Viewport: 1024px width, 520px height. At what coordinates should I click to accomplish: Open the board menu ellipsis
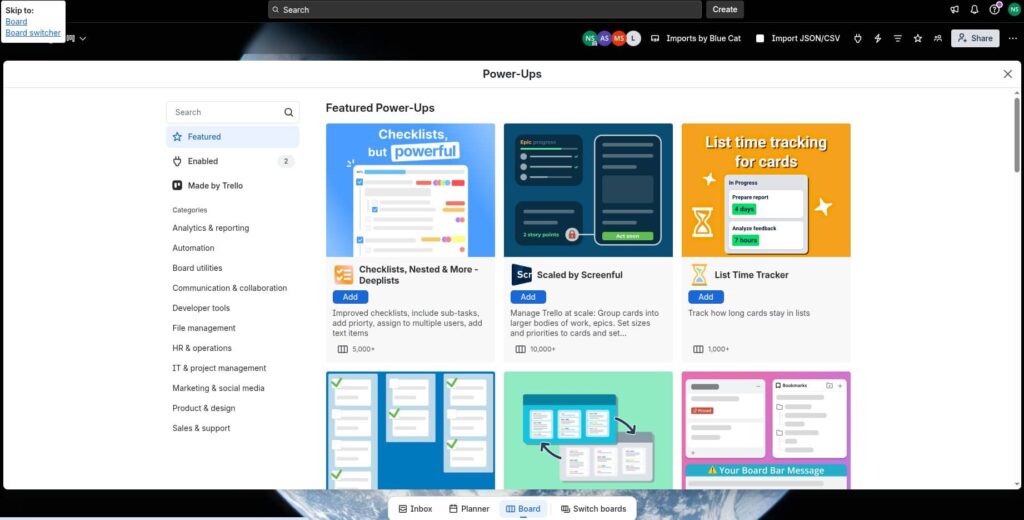click(1012, 39)
